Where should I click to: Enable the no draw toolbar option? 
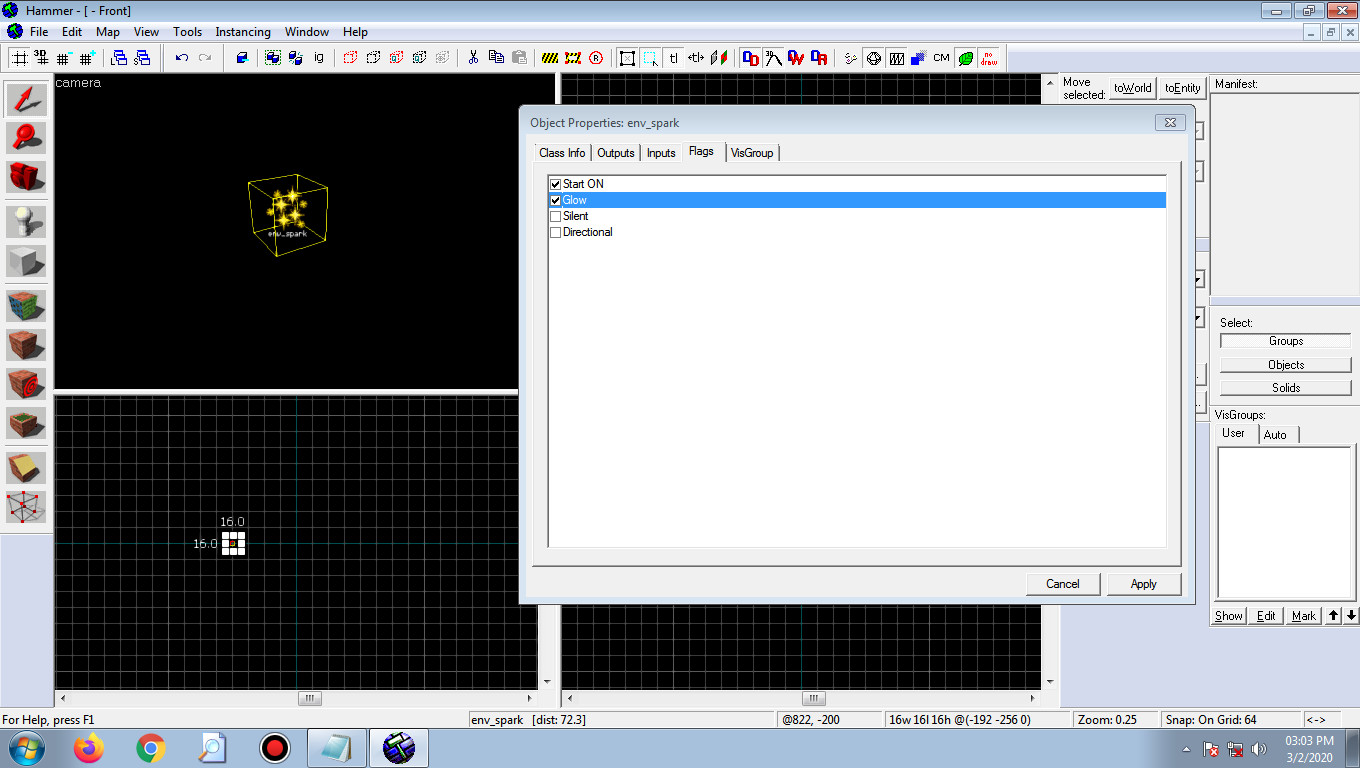[988, 57]
